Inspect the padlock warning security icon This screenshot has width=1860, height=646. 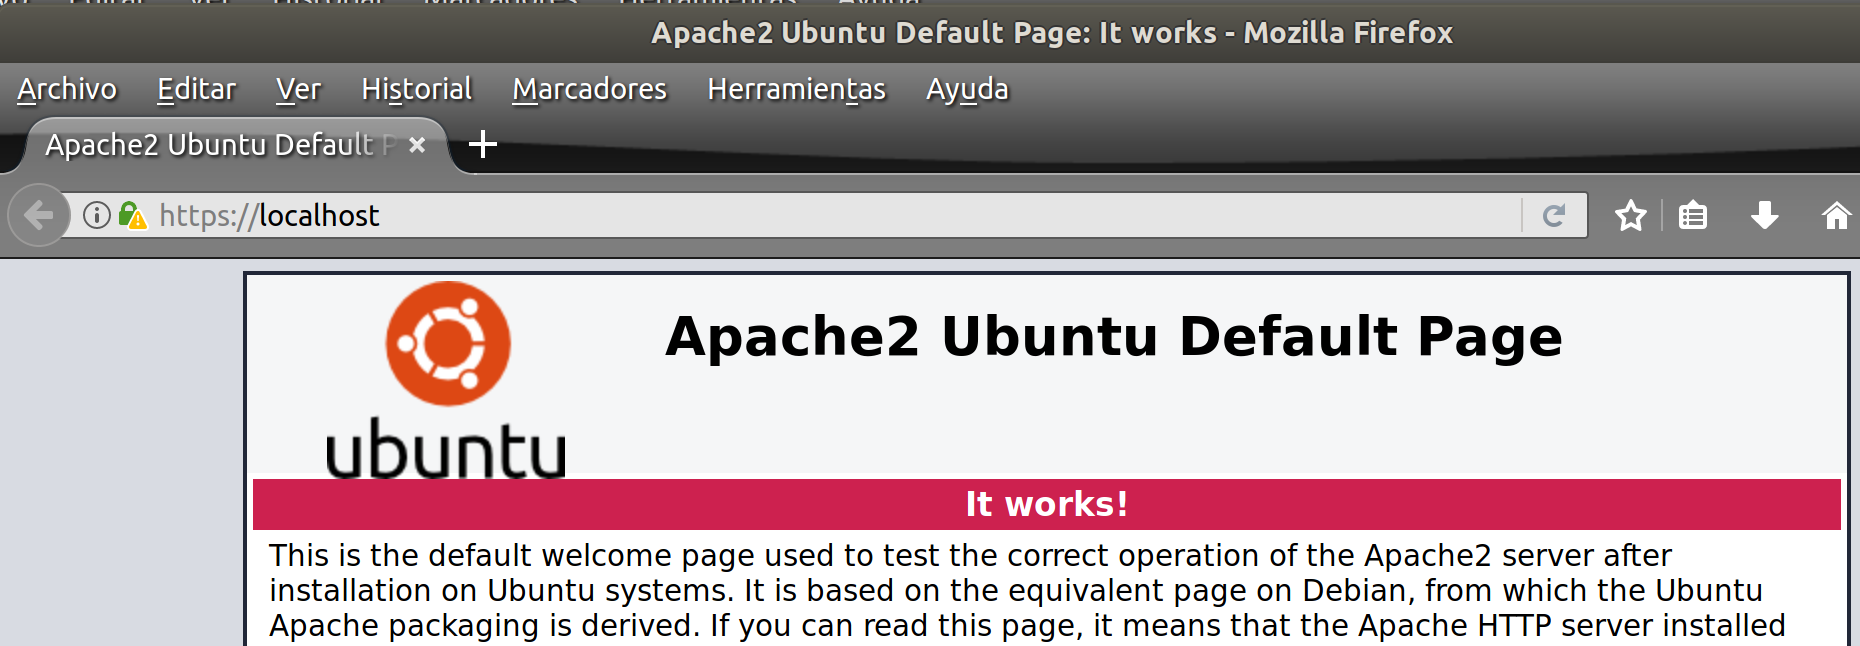point(132,215)
